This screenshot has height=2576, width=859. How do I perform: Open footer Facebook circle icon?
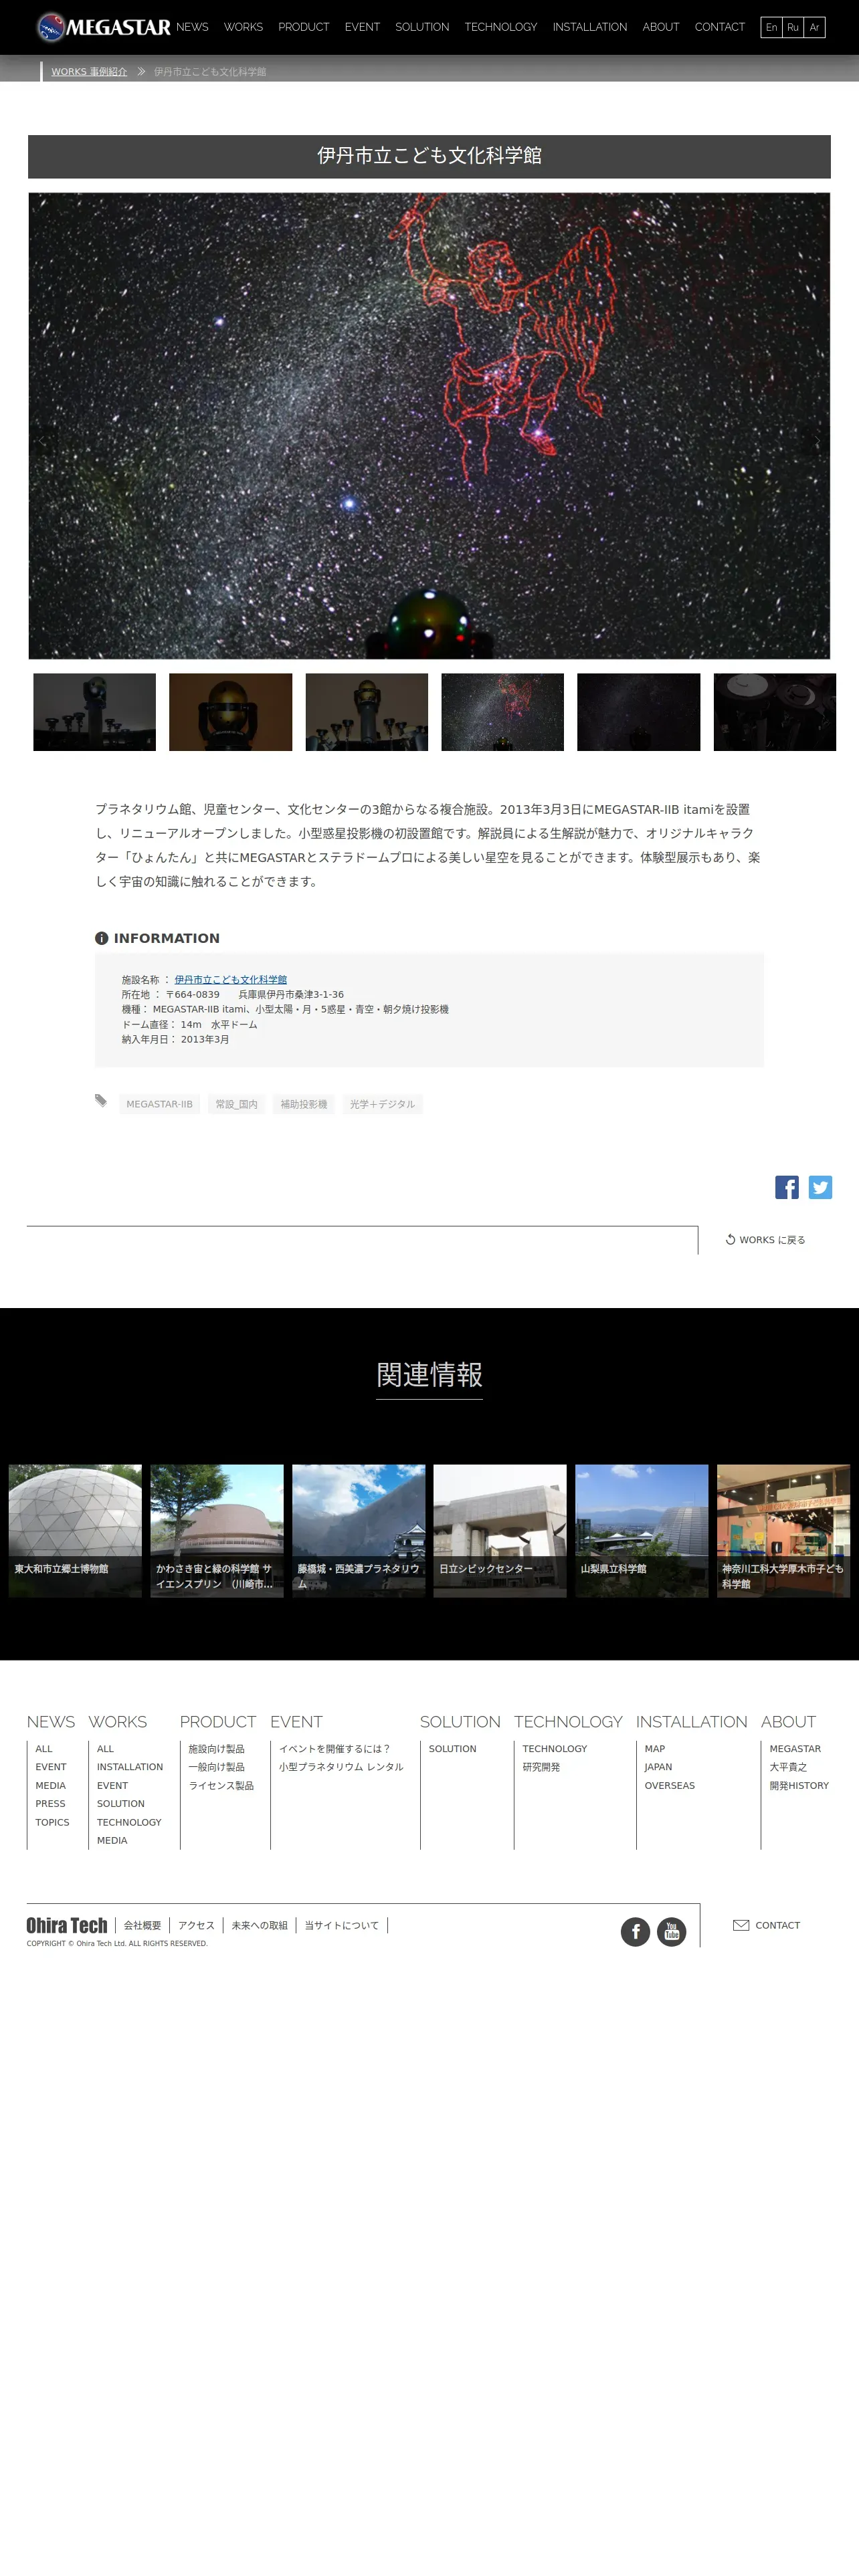click(635, 1932)
